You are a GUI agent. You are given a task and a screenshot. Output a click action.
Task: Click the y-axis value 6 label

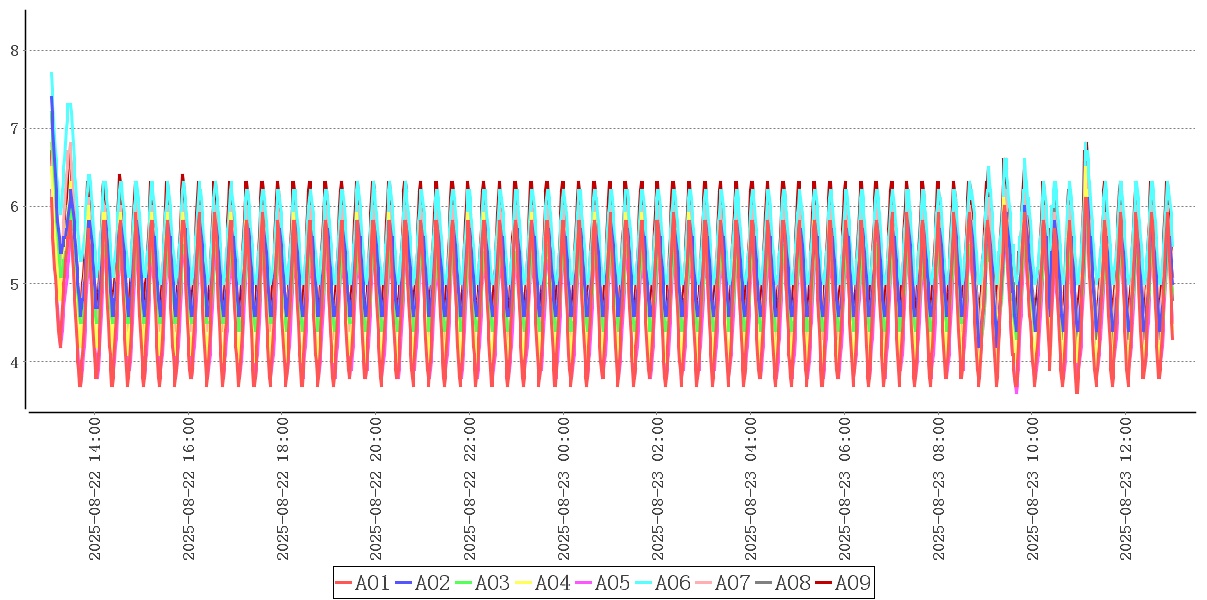(x=14, y=206)
